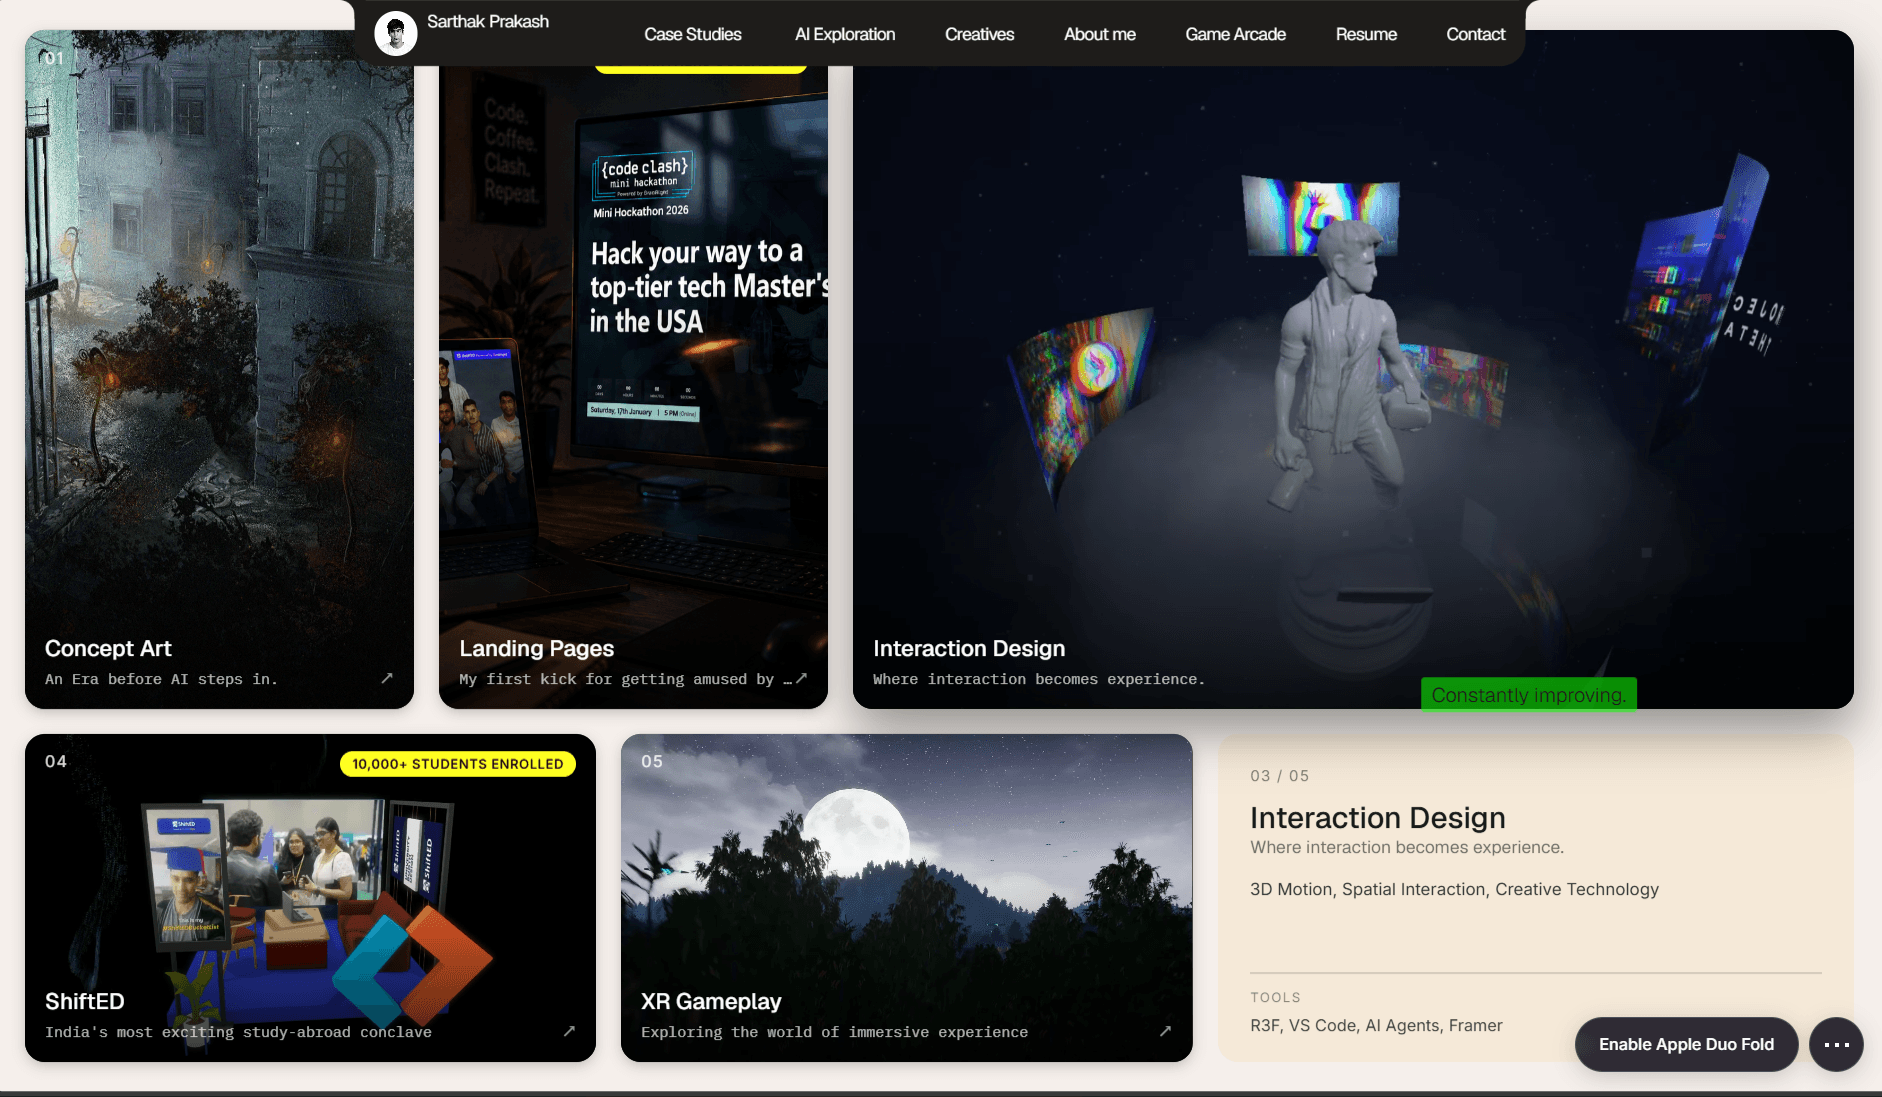Image resolution: width=1882 pixels, height=1097 pixels.
Task: Click the Constantly improving green badge
Action: [x=1529, y=694]
